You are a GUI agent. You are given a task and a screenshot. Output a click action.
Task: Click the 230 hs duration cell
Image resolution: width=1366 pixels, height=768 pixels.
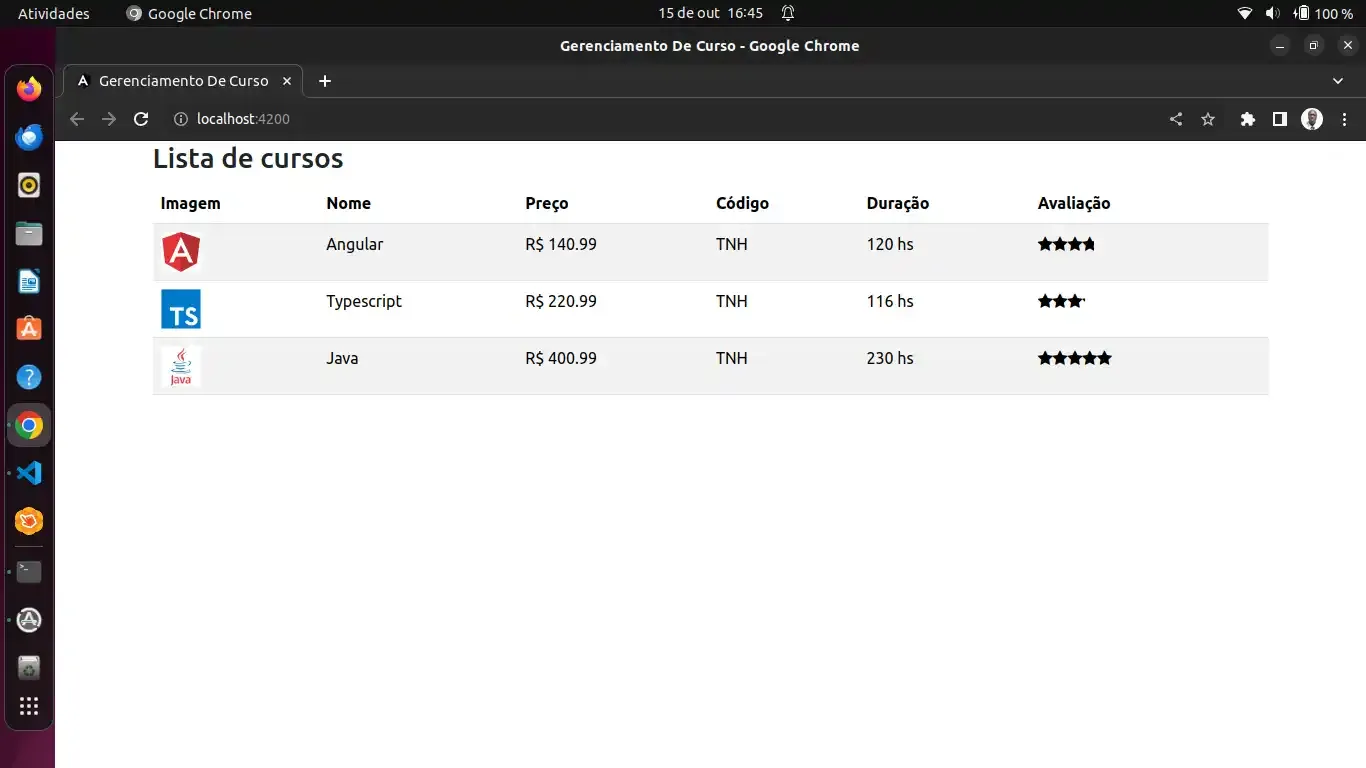890,358
